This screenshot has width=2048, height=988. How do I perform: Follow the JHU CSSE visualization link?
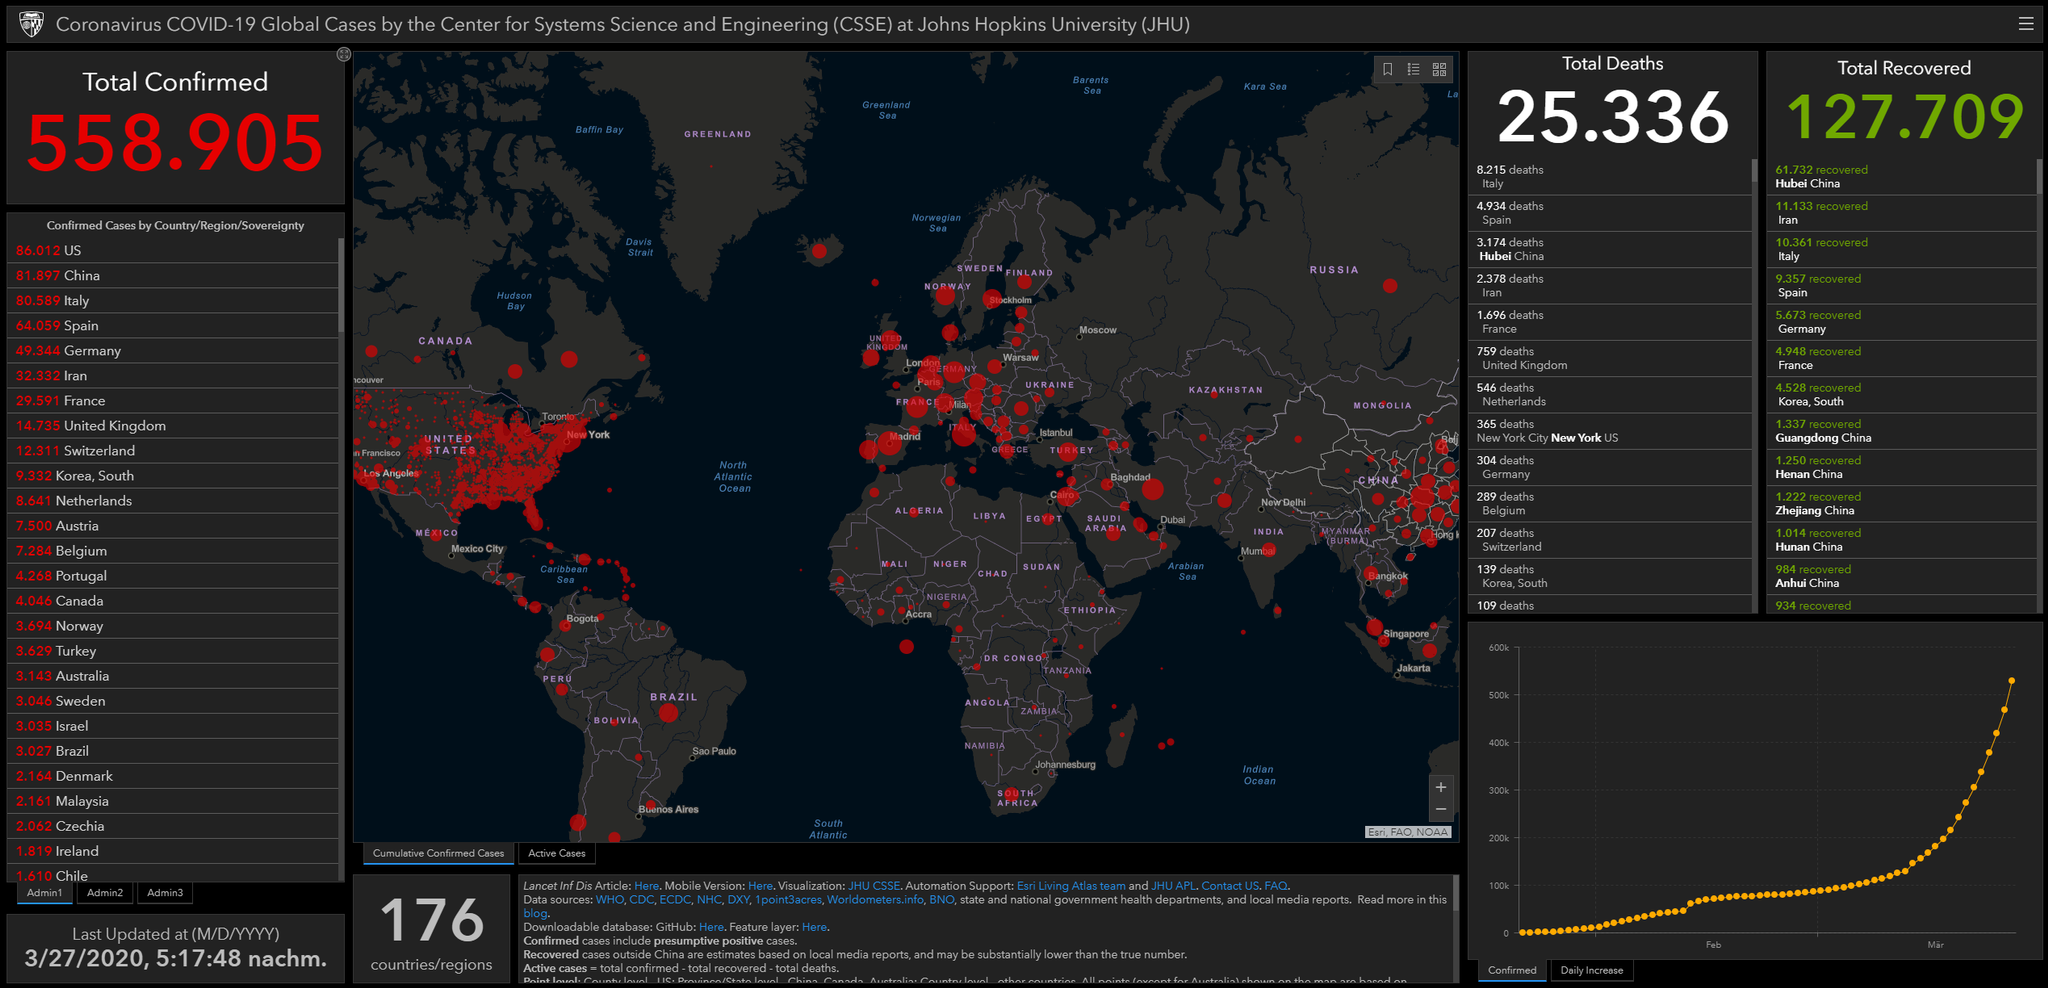[874, 886]
